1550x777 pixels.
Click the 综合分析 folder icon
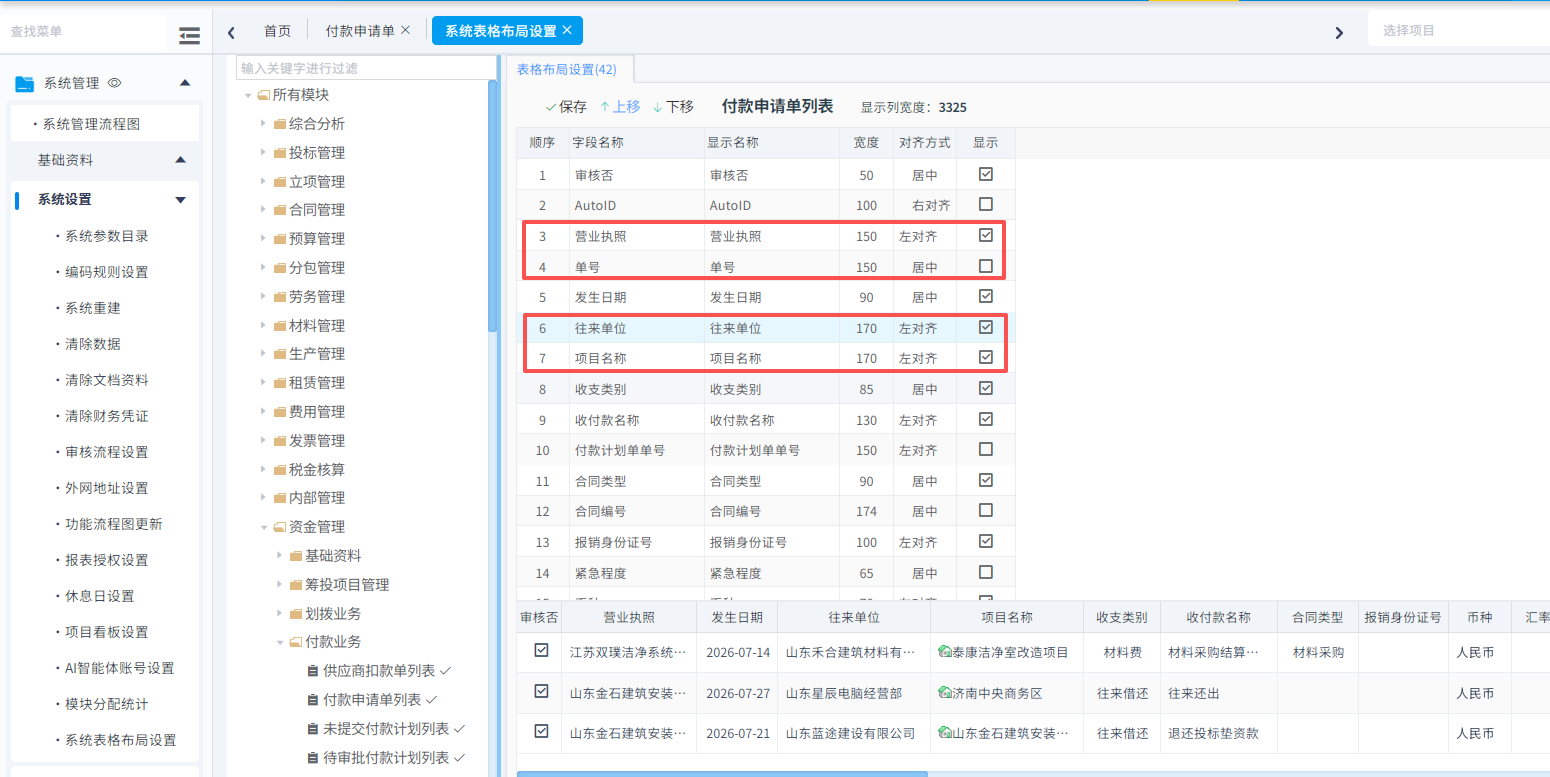click(x=280, y=124)
